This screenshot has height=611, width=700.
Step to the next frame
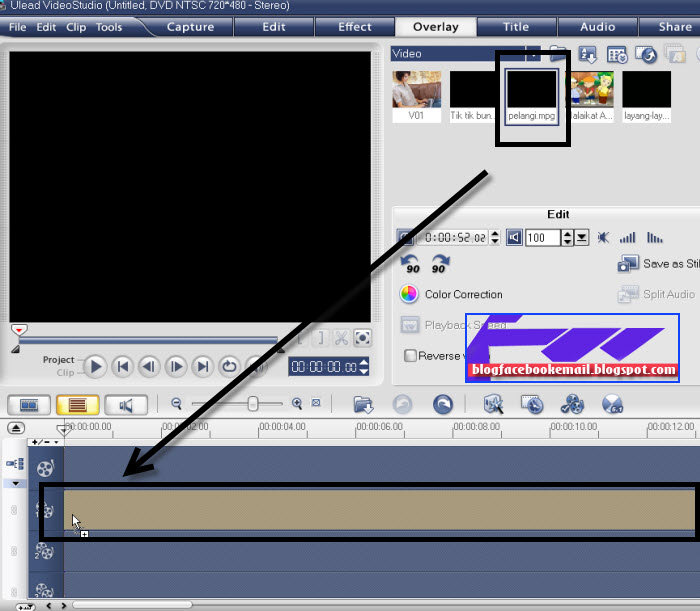[x=176, y=367]
